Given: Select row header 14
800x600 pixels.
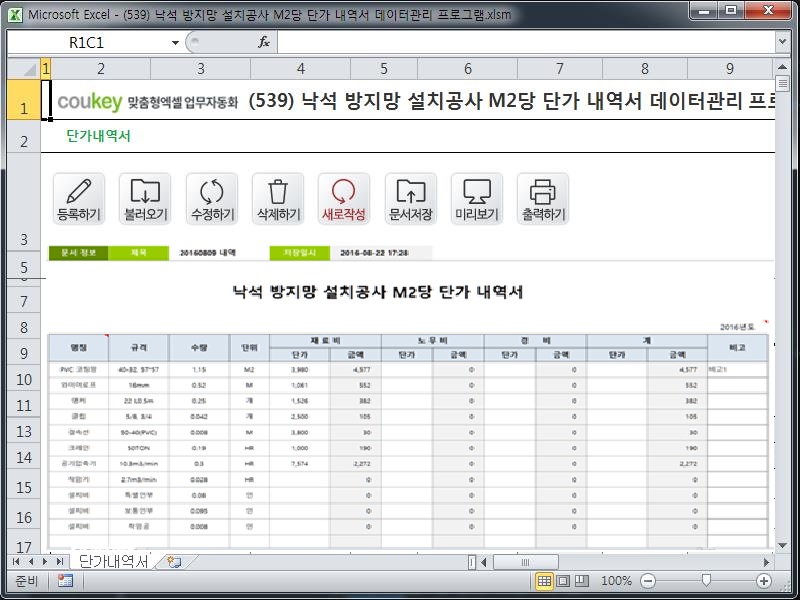Looking at the screenshot, I should point(23,458).
